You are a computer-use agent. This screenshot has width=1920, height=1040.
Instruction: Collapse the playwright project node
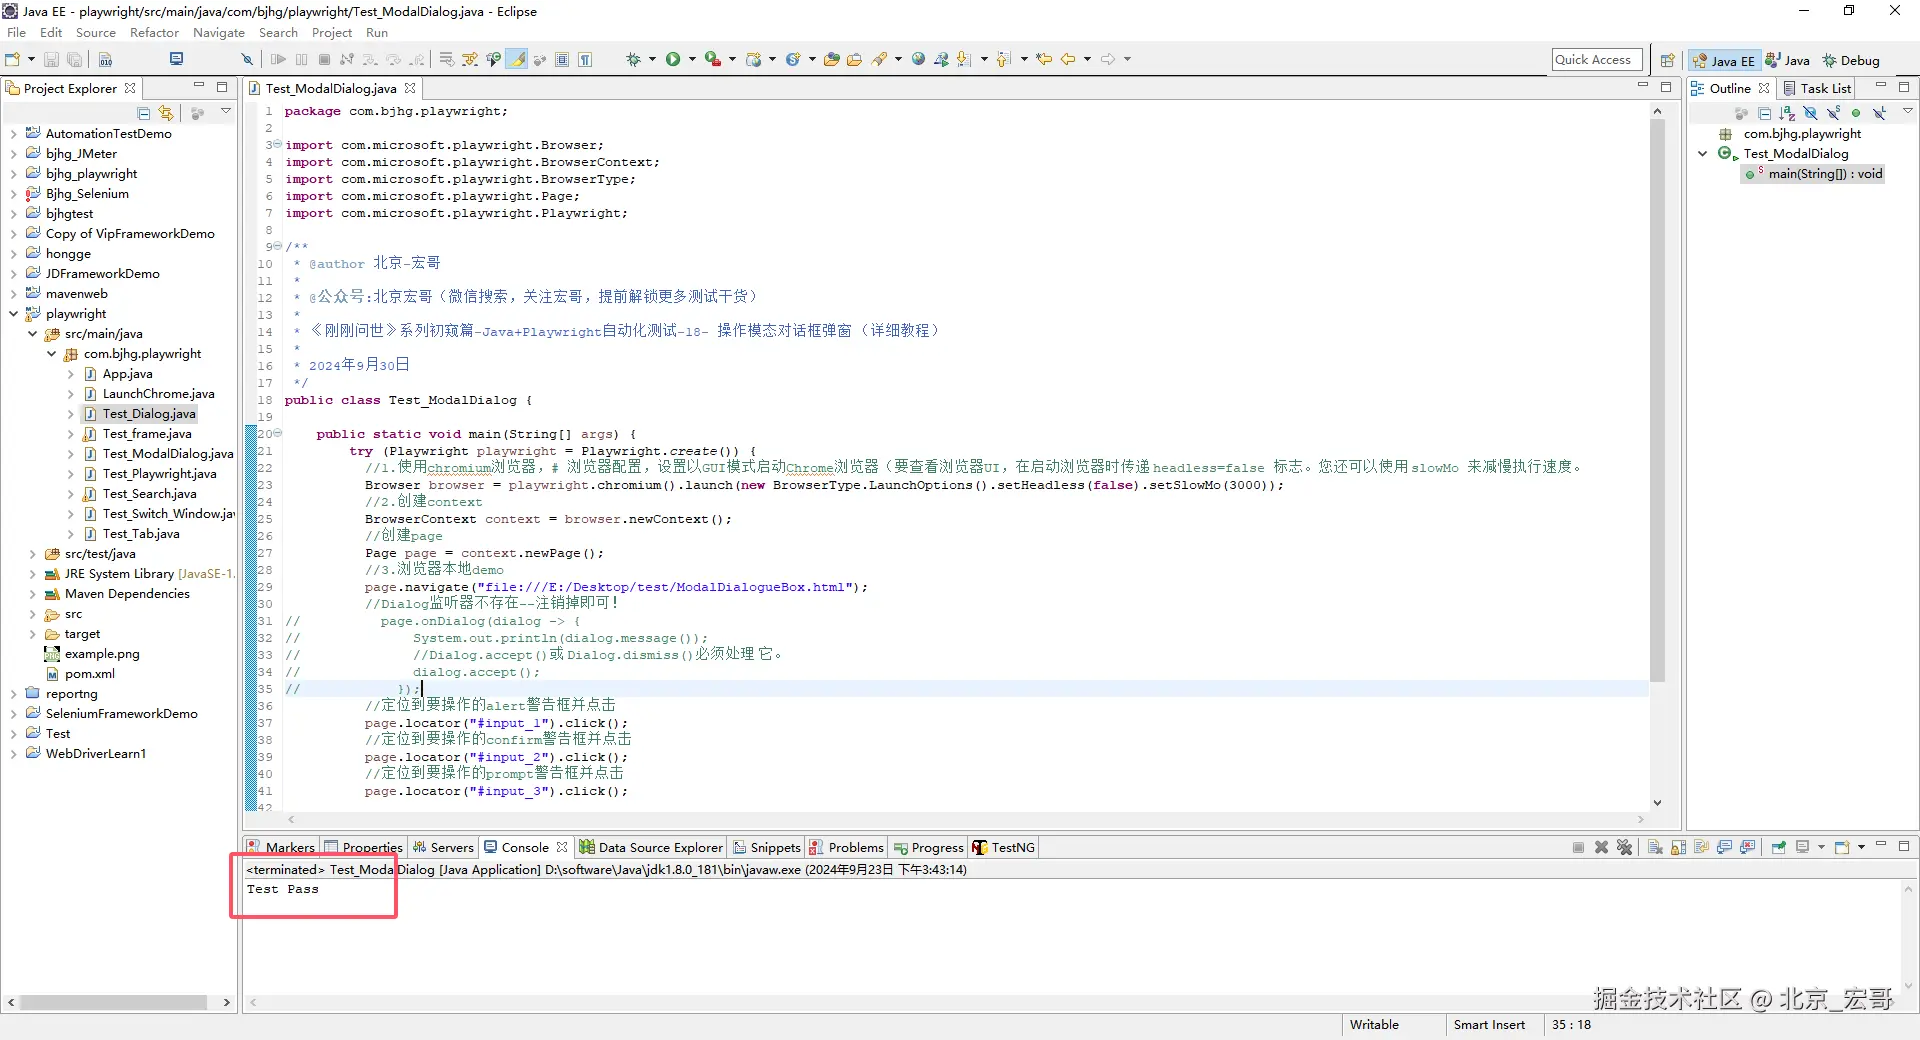point(13,314)
